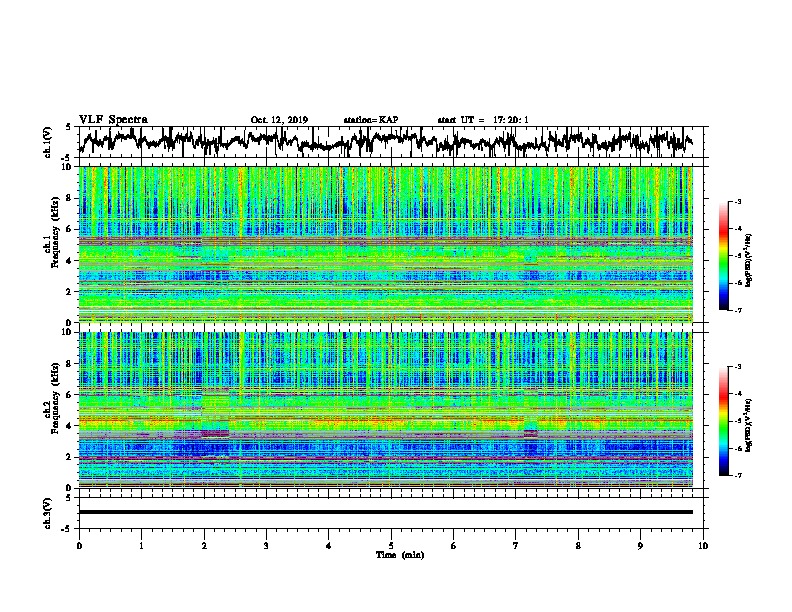Click the ch.2 spectrogram color scale bar
The image size is (792, 612).
click(x=724, y=421)
